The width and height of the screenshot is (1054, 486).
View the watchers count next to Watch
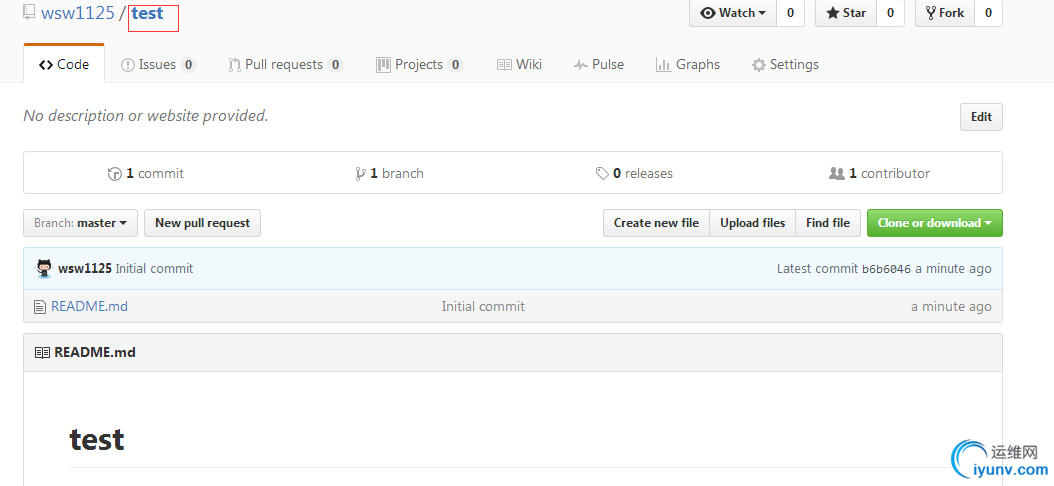(790, 13)
